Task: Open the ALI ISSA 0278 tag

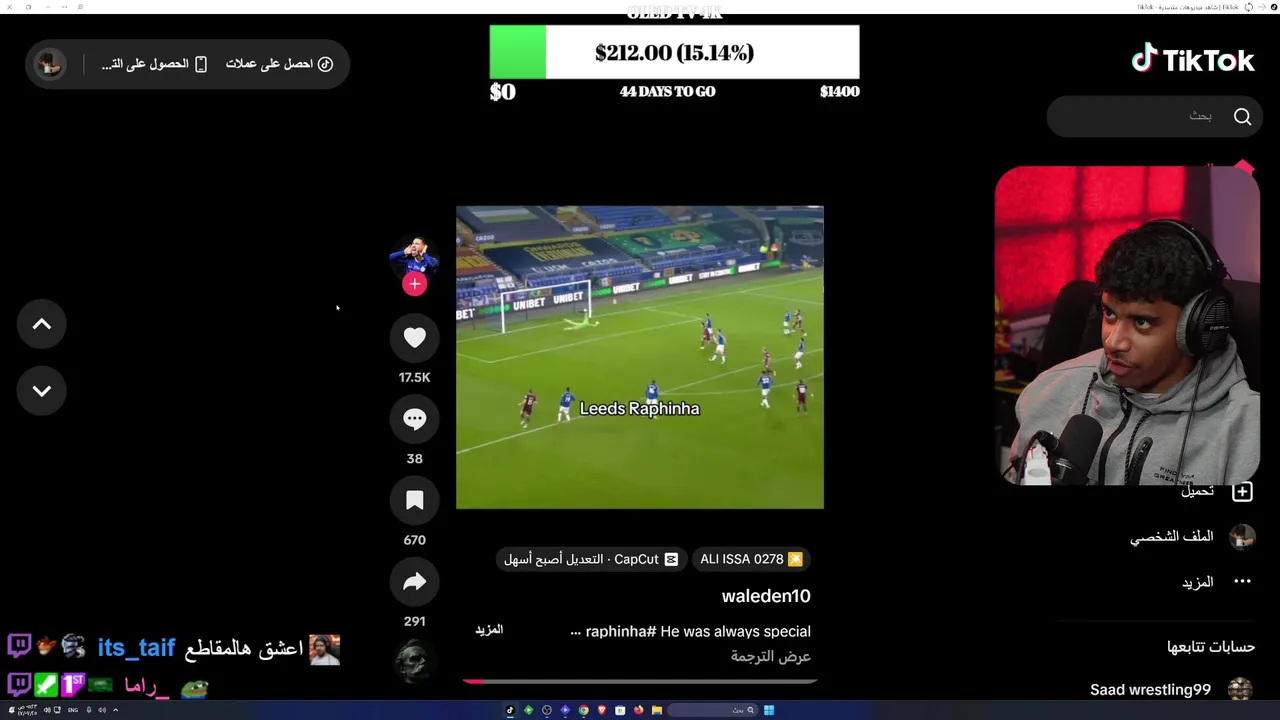Action: click(x=751, y=559)
